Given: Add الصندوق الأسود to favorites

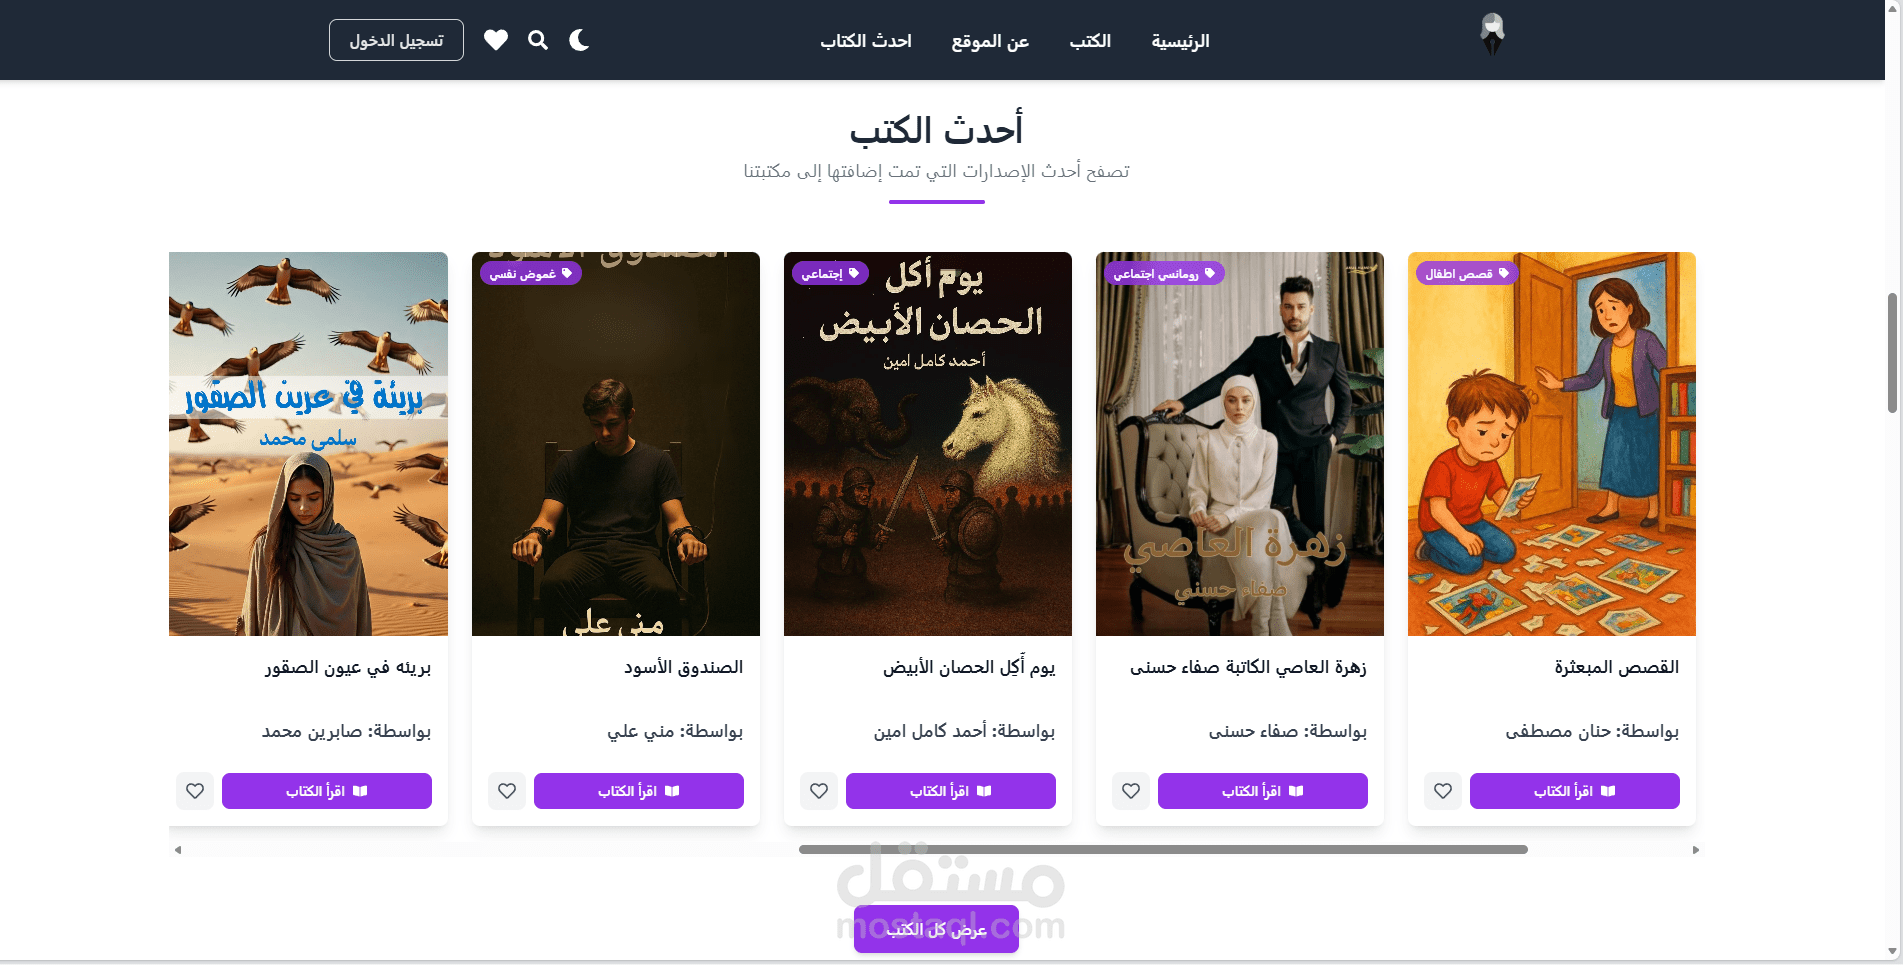Looking at the screenshot, I should 507,791.
